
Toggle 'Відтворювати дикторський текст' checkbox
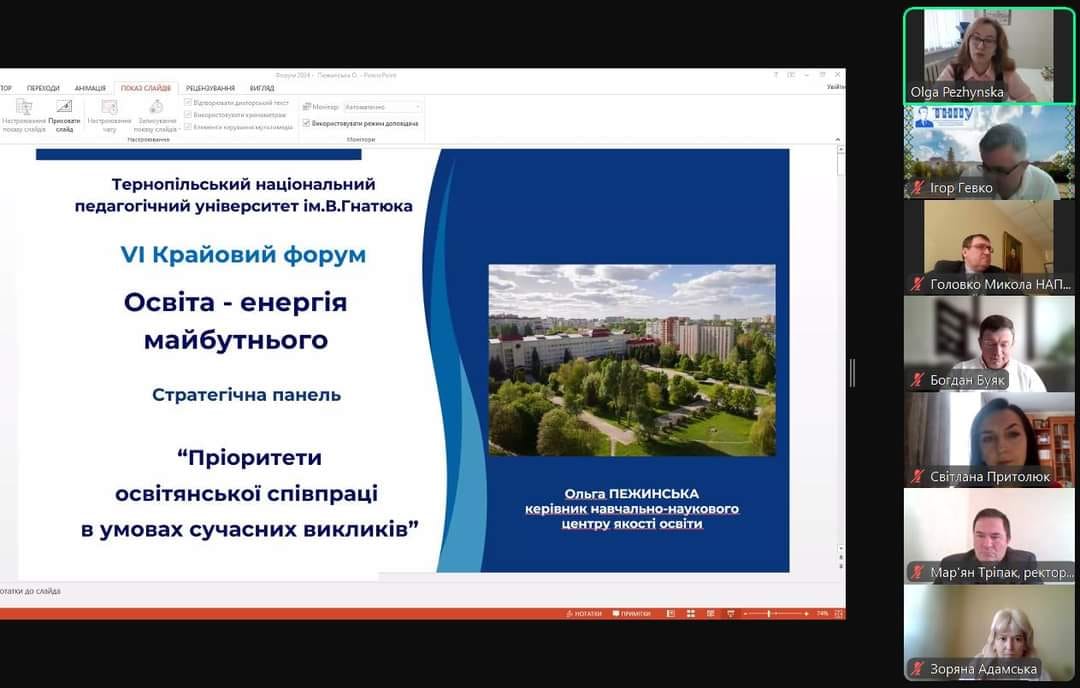[188, 103]
